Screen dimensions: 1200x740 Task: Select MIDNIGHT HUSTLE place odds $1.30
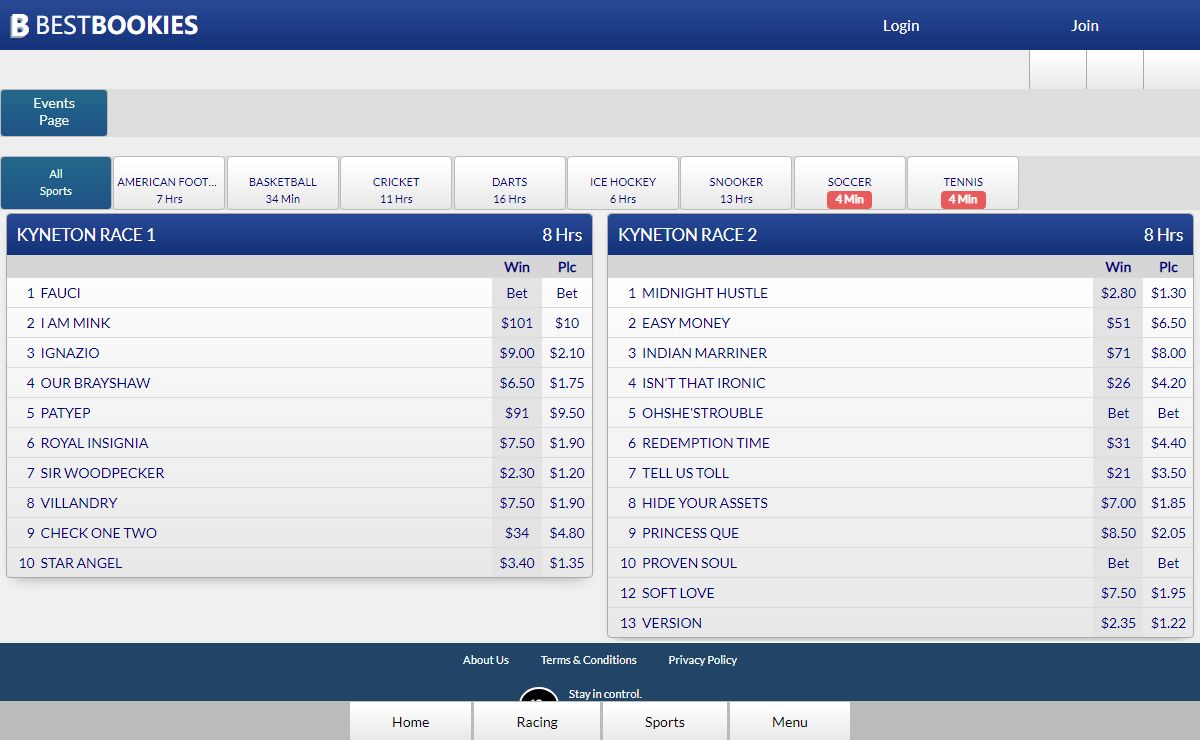(1168, 293)
